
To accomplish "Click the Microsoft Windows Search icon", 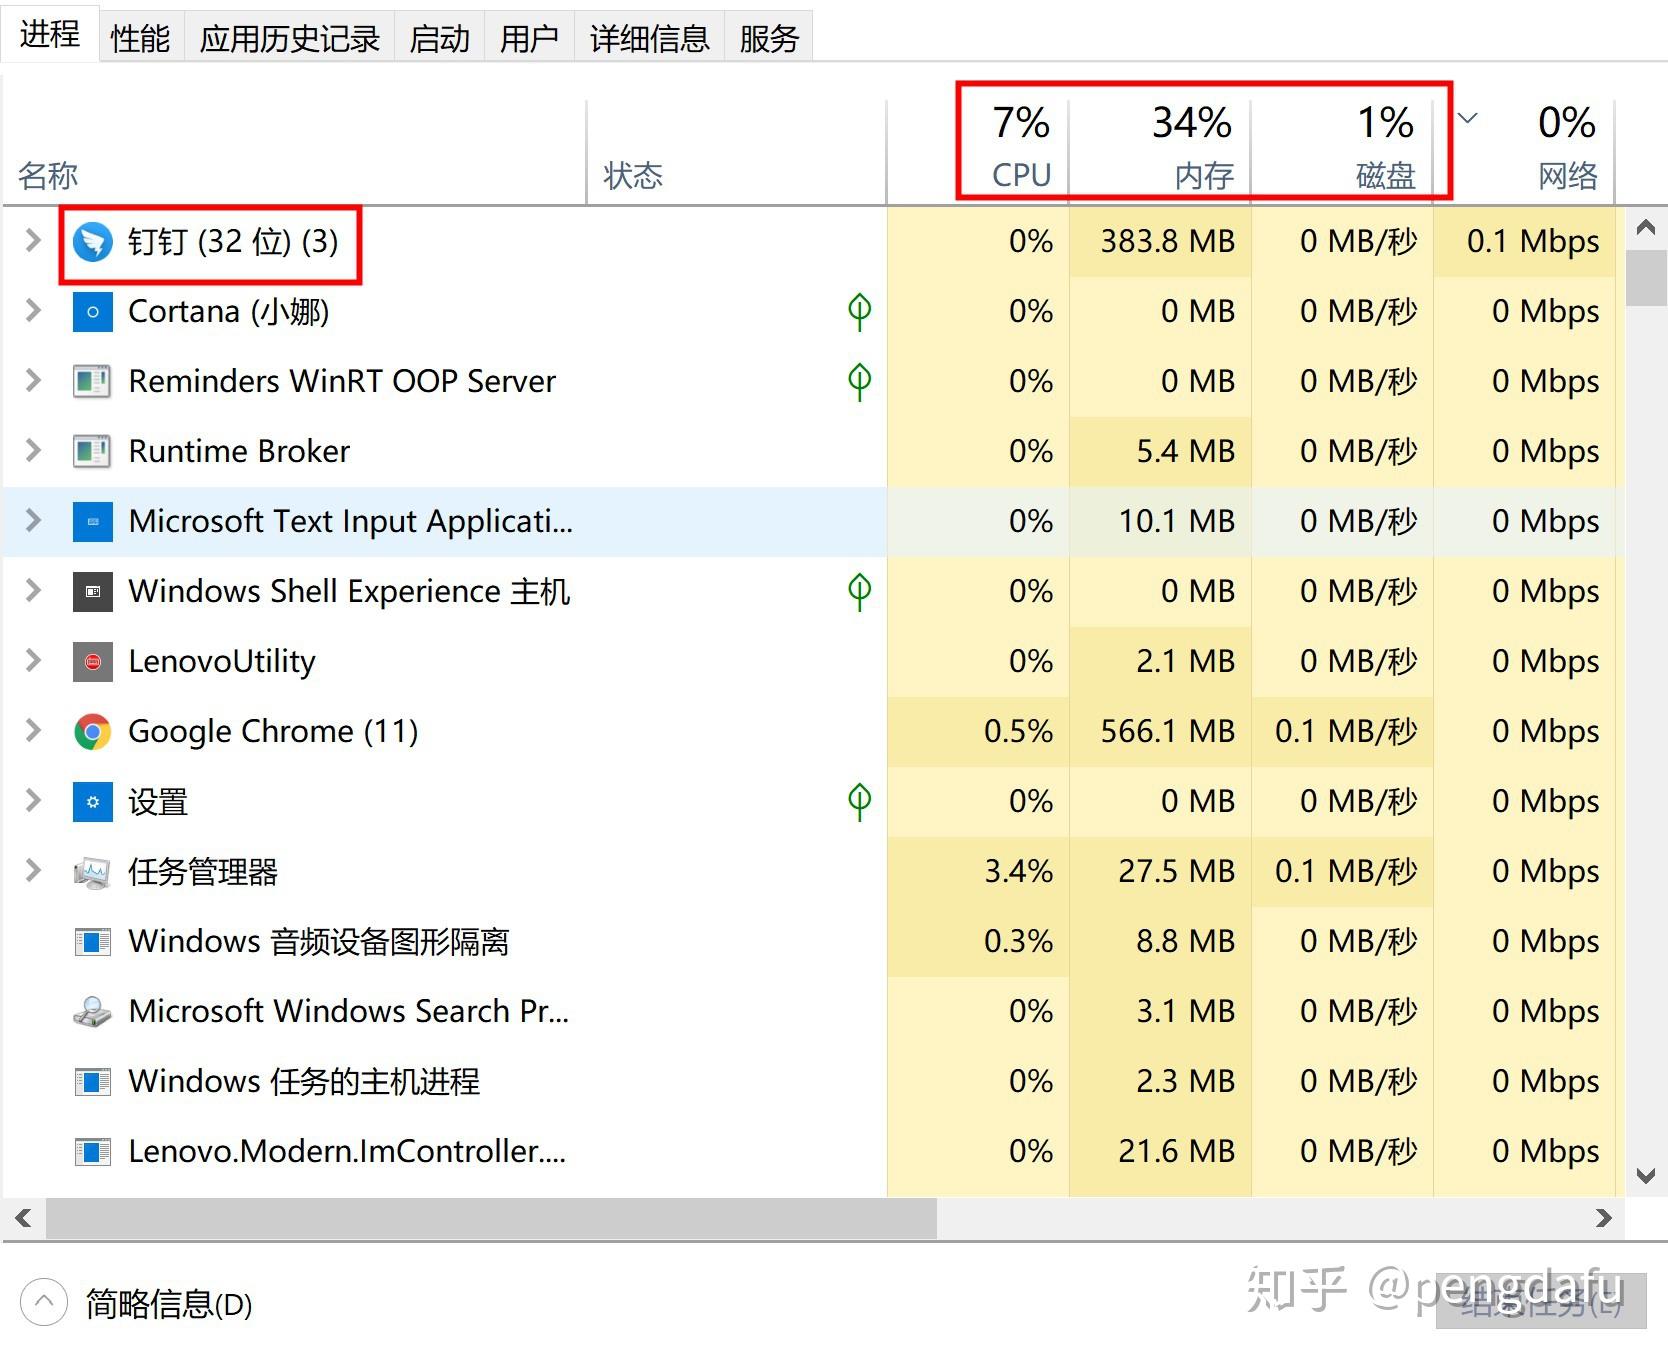I will [93, 1012].
